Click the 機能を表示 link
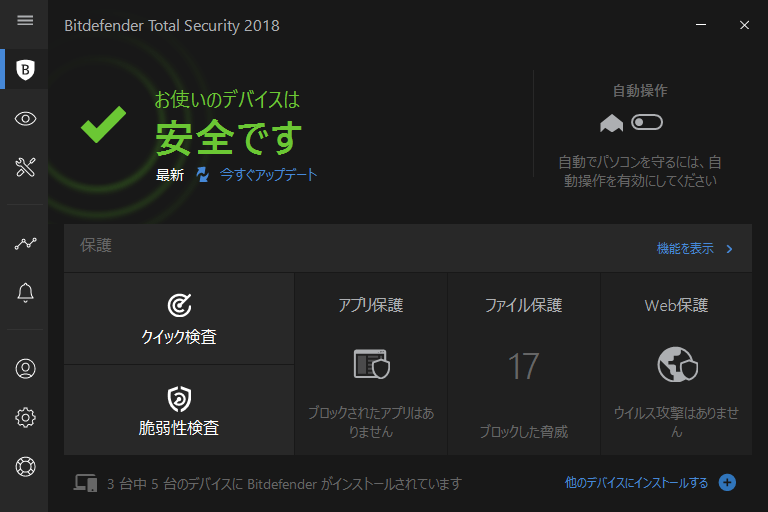Screen dimensions: 768x512 pyautogui.click(x=685, y=249)
